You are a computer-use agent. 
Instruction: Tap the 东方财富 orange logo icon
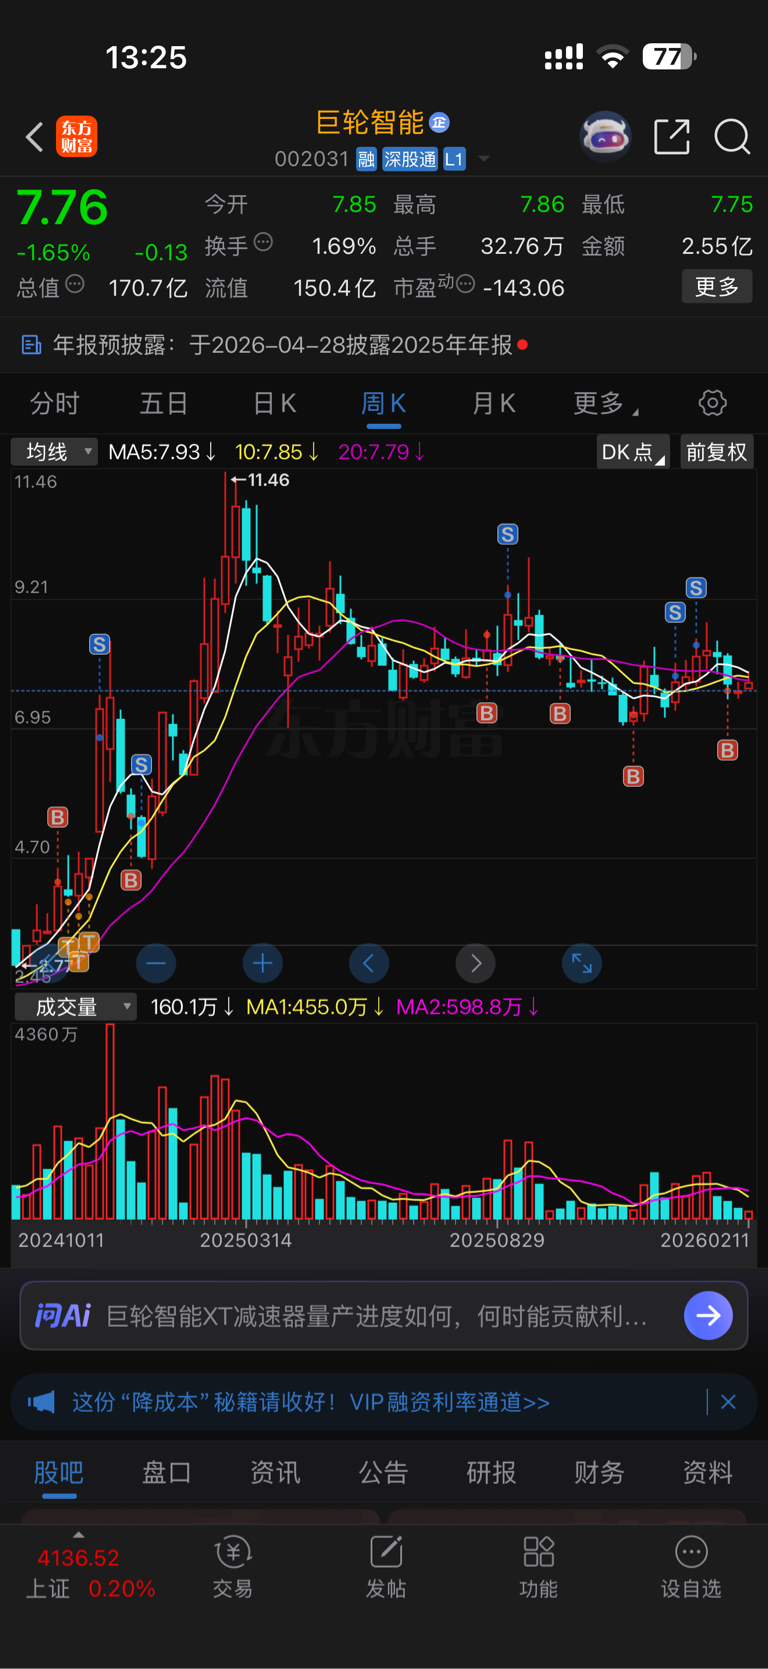pos(77,136)
